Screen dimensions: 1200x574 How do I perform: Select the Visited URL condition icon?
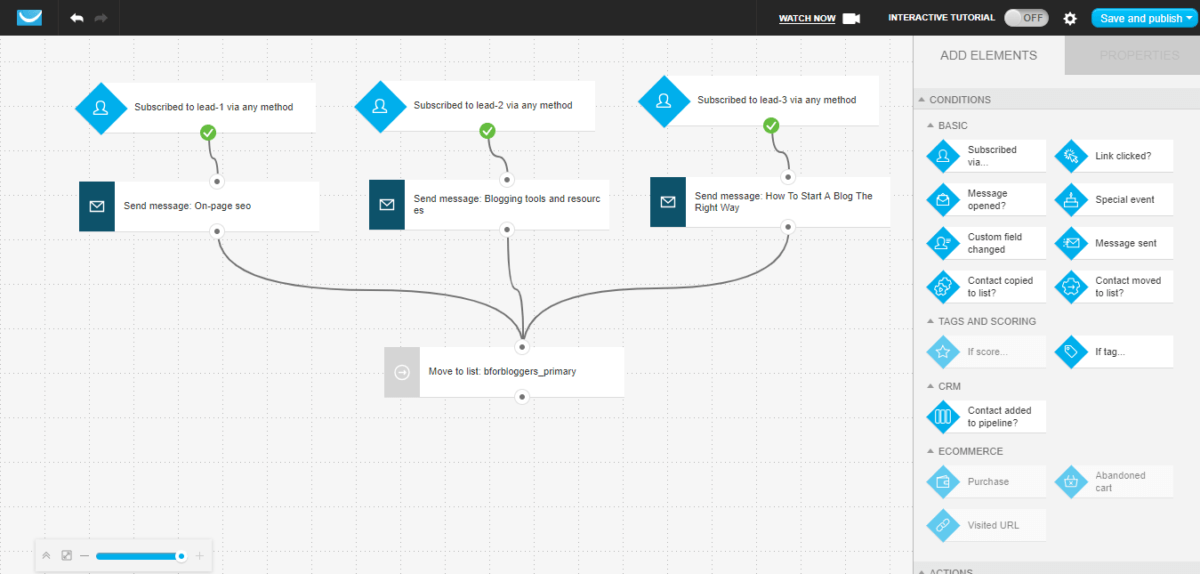(943, 525)
